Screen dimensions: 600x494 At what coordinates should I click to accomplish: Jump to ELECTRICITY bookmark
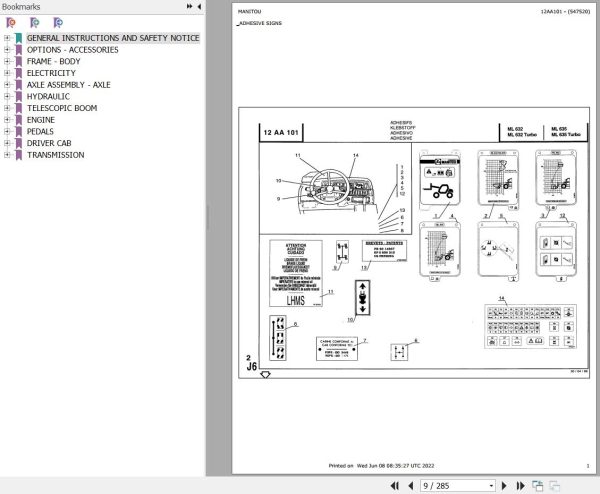pyautogui.click(x=51, y=73)
